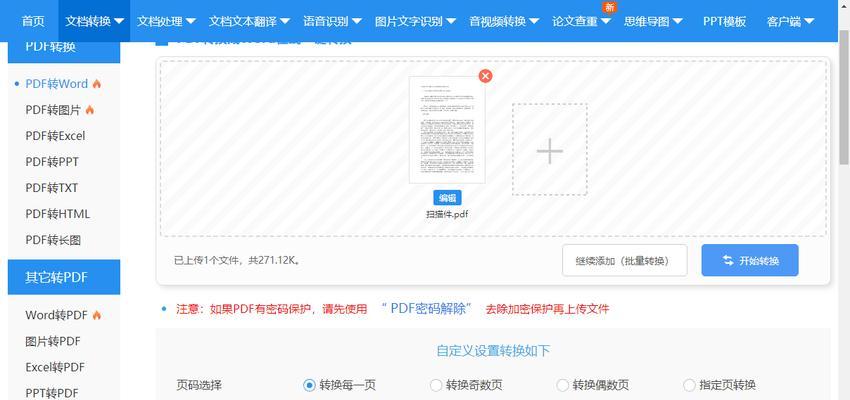Select PDF转Word in the sidebar

pos(56,84)
